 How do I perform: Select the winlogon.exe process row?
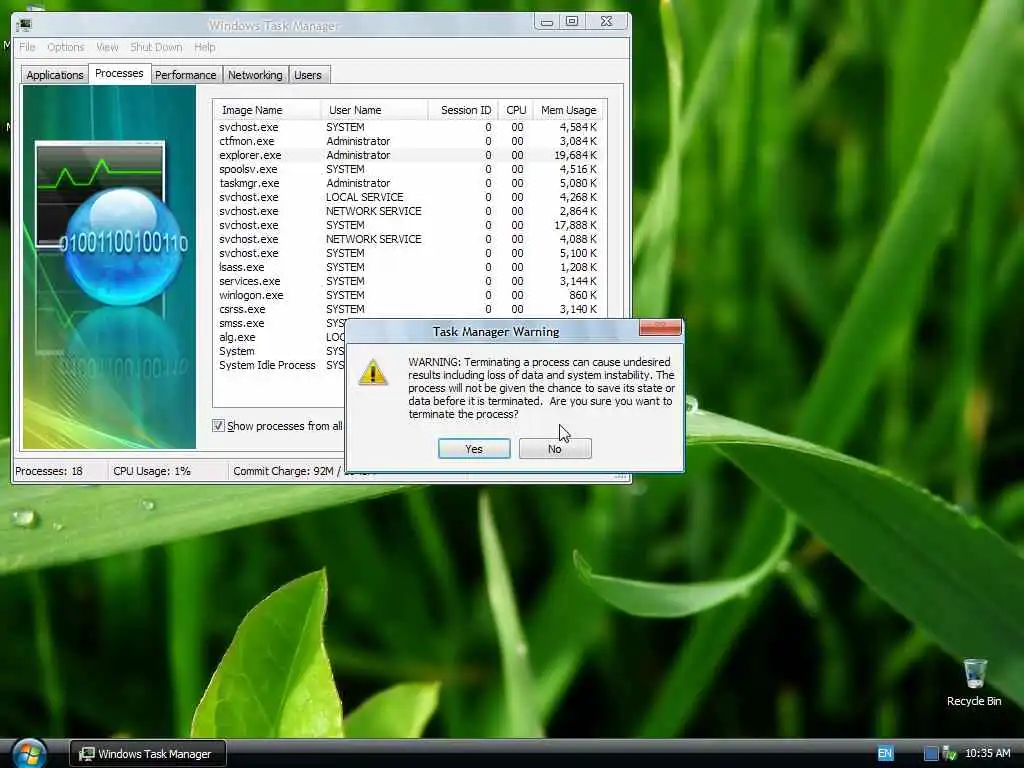click(409, 295)
